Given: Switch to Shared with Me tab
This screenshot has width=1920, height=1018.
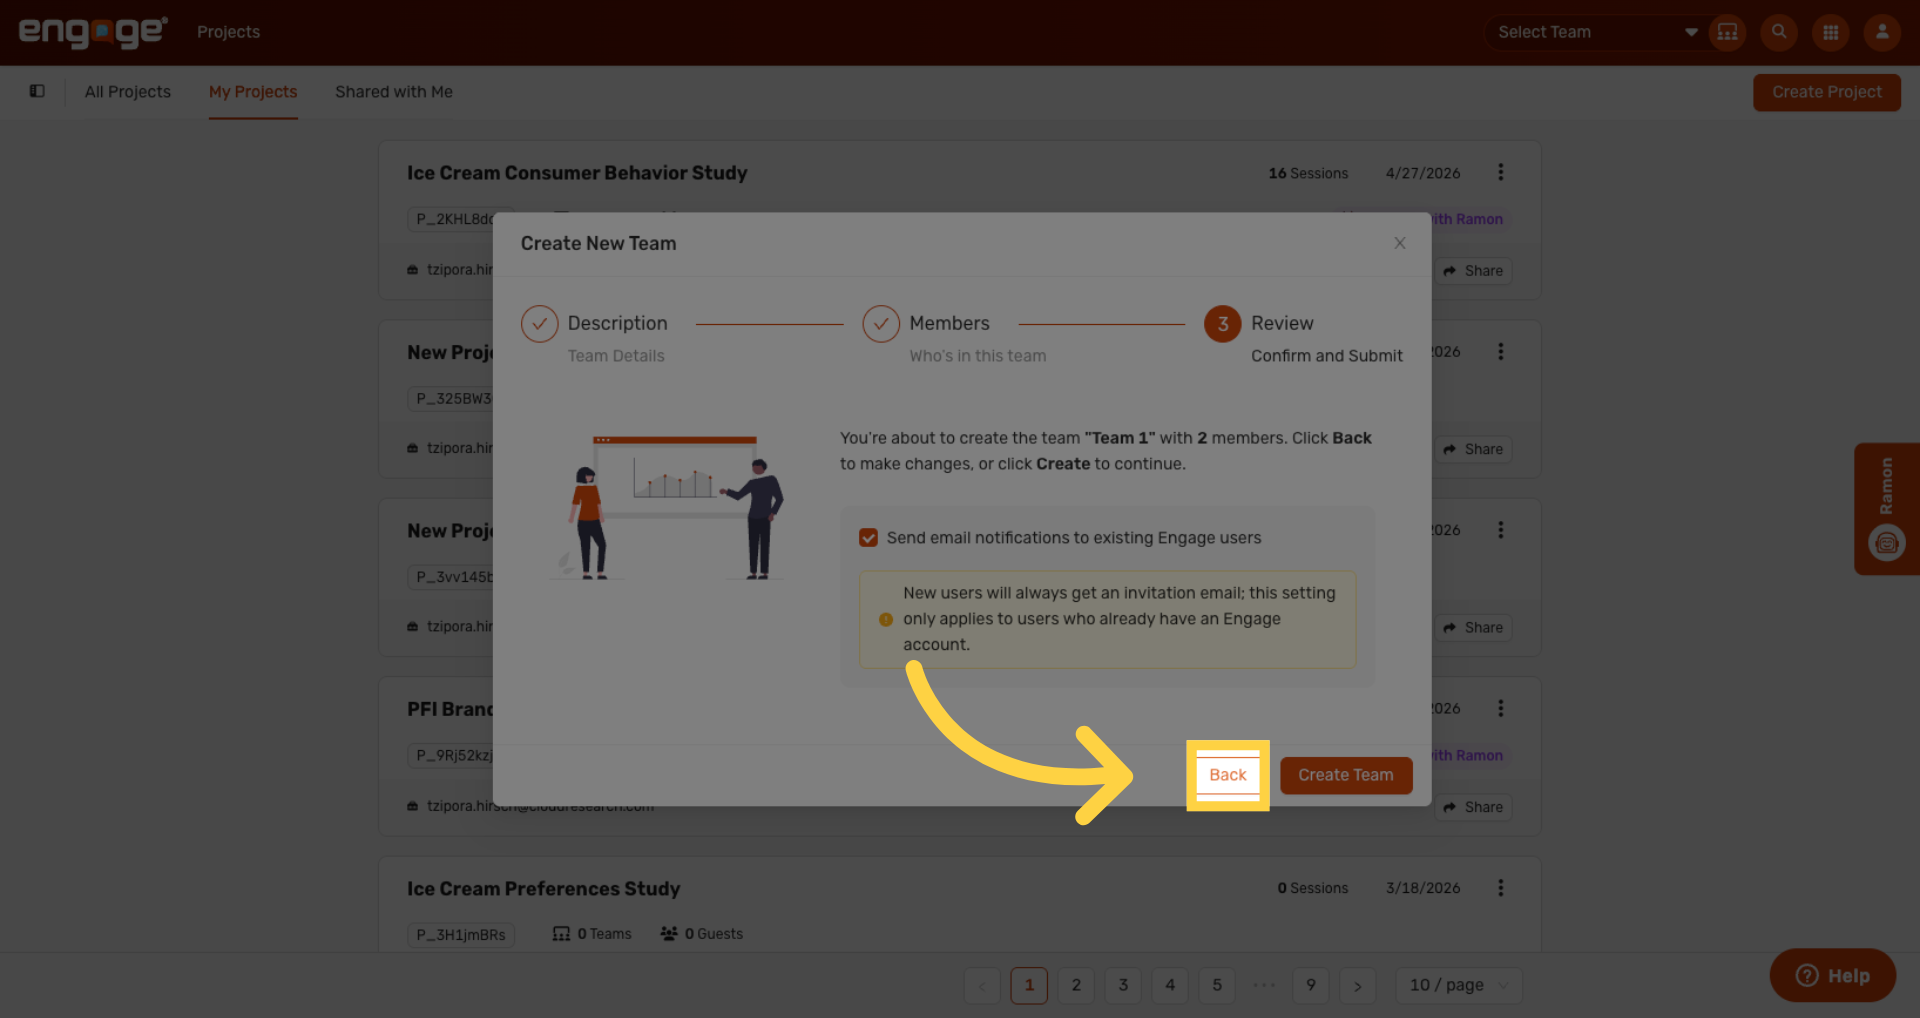Looking at the screenshot, I should pyautogui.click(x=394, y=92).
